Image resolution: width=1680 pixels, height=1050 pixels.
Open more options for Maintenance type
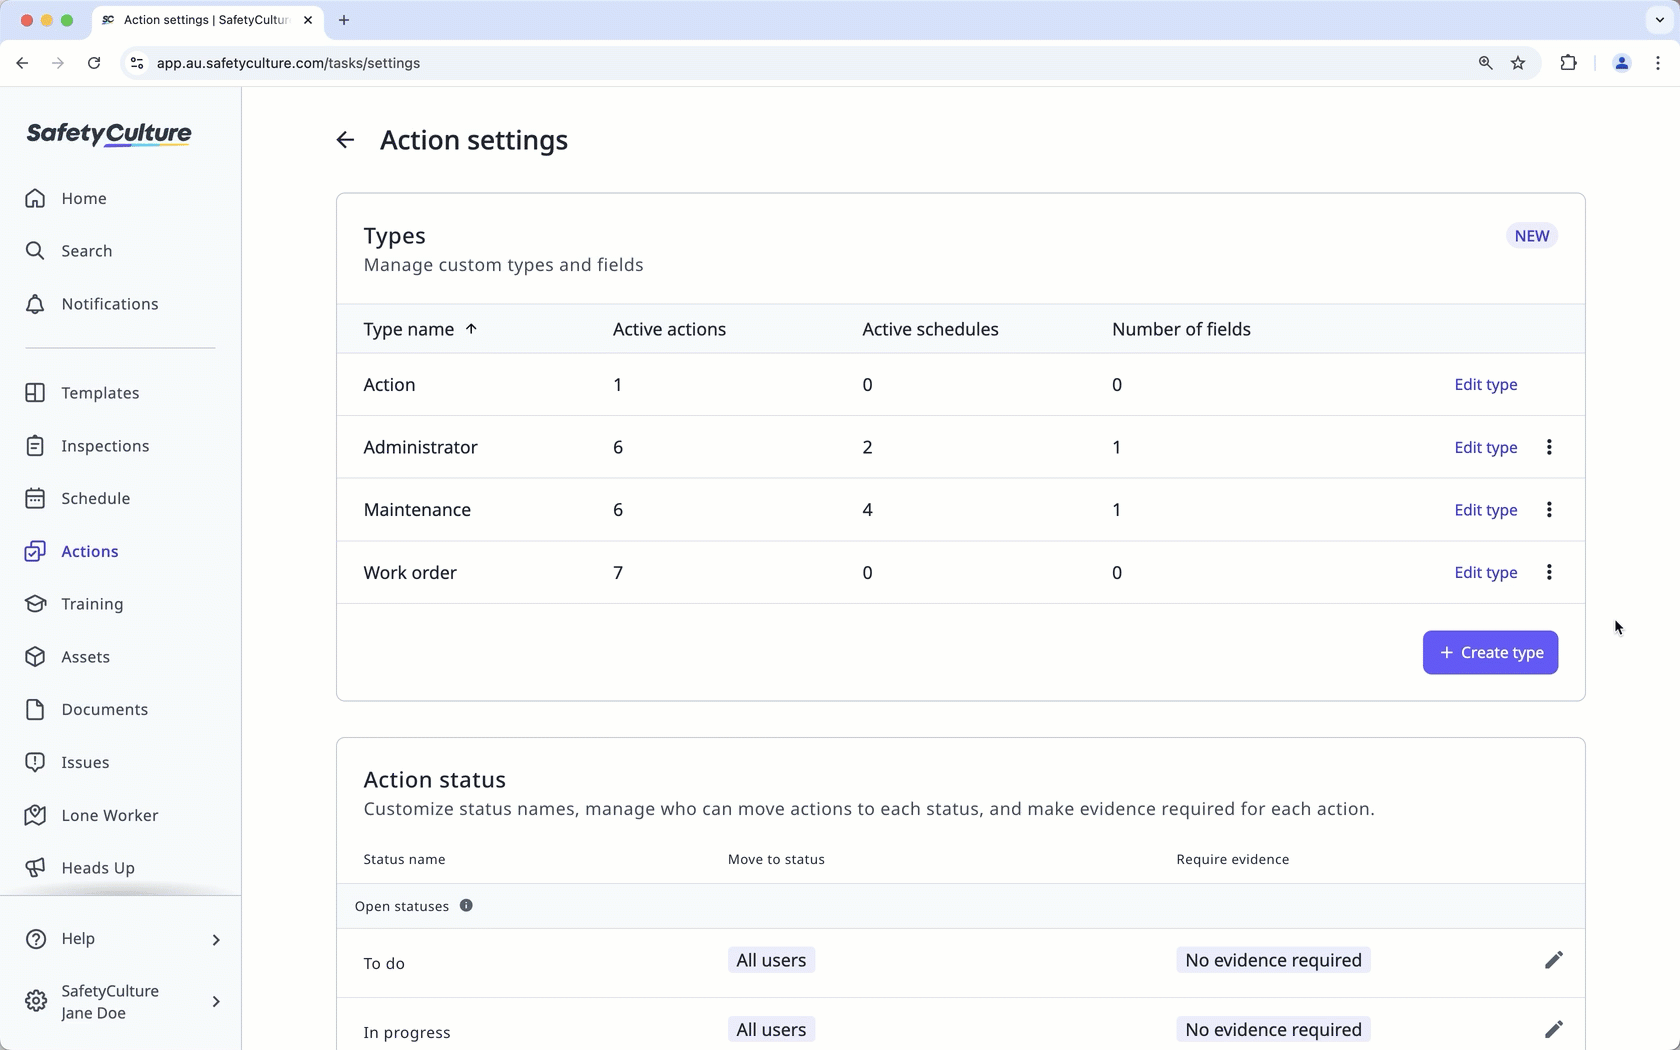point(1549,510)
